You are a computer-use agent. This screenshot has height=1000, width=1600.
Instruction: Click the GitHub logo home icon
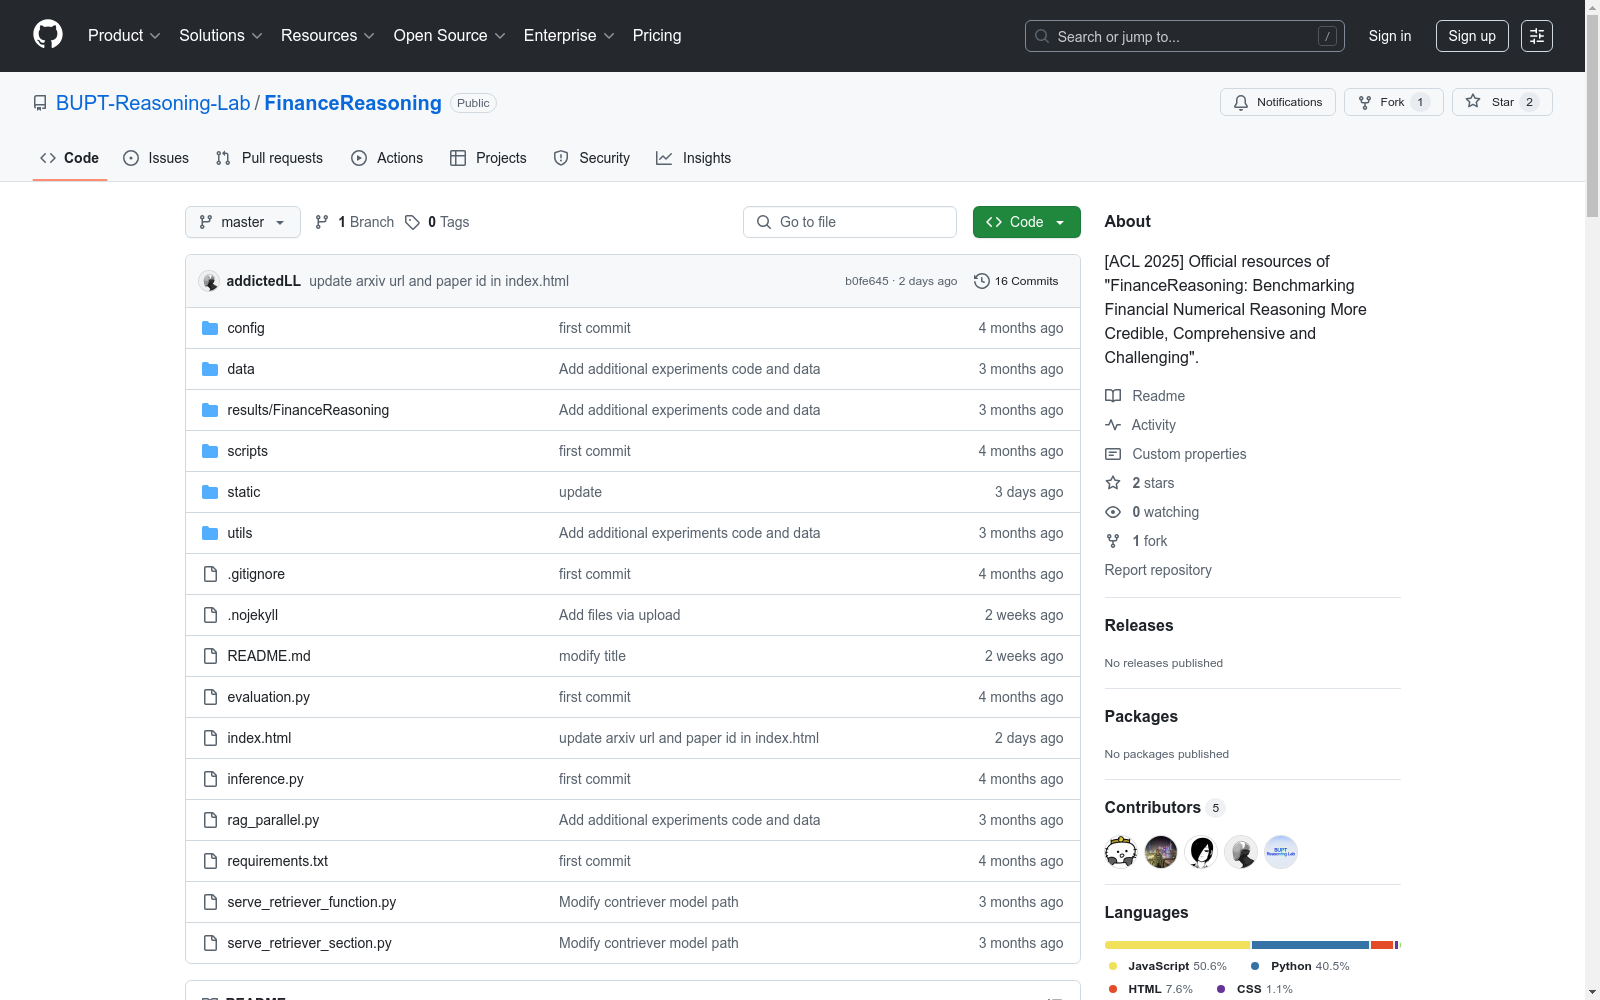click(x=48, y=35)
